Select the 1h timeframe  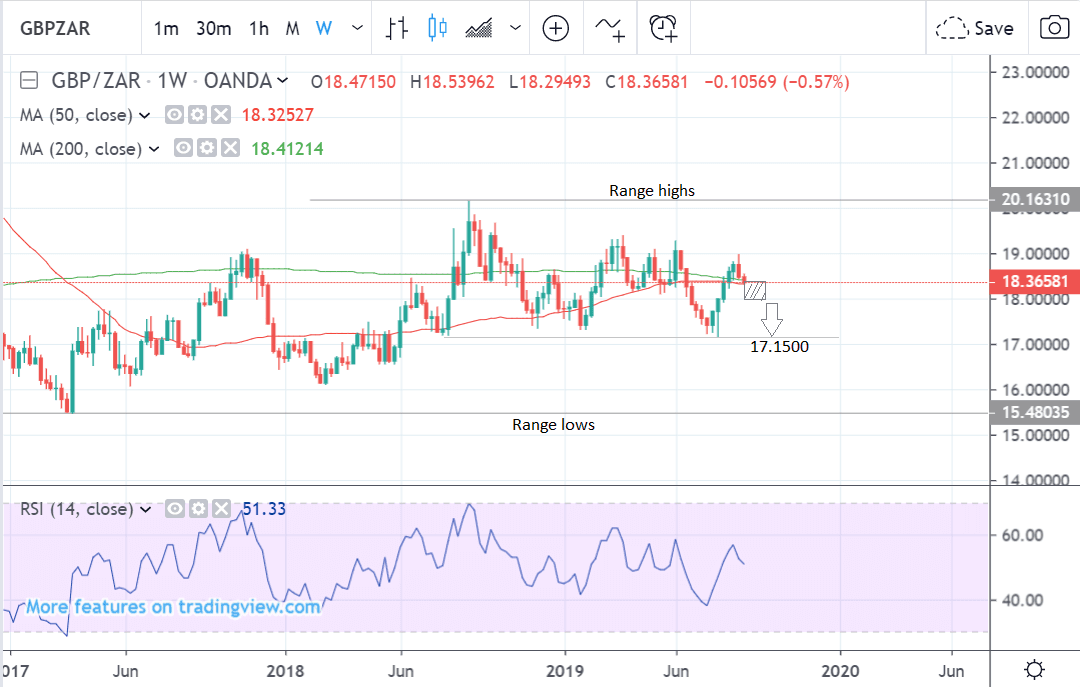point(259,28)
